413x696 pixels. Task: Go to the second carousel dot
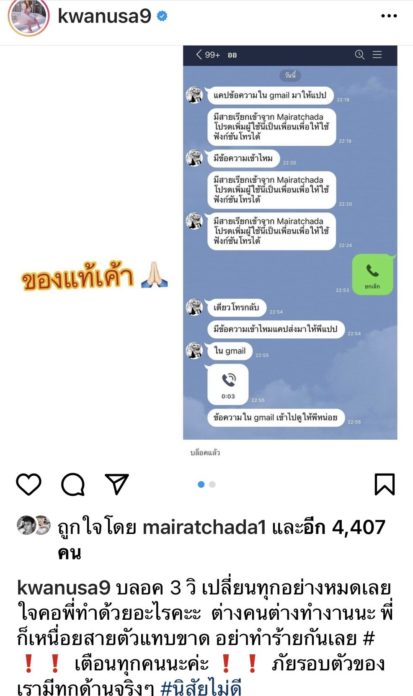pyautogui.click(x=212, y=484)
